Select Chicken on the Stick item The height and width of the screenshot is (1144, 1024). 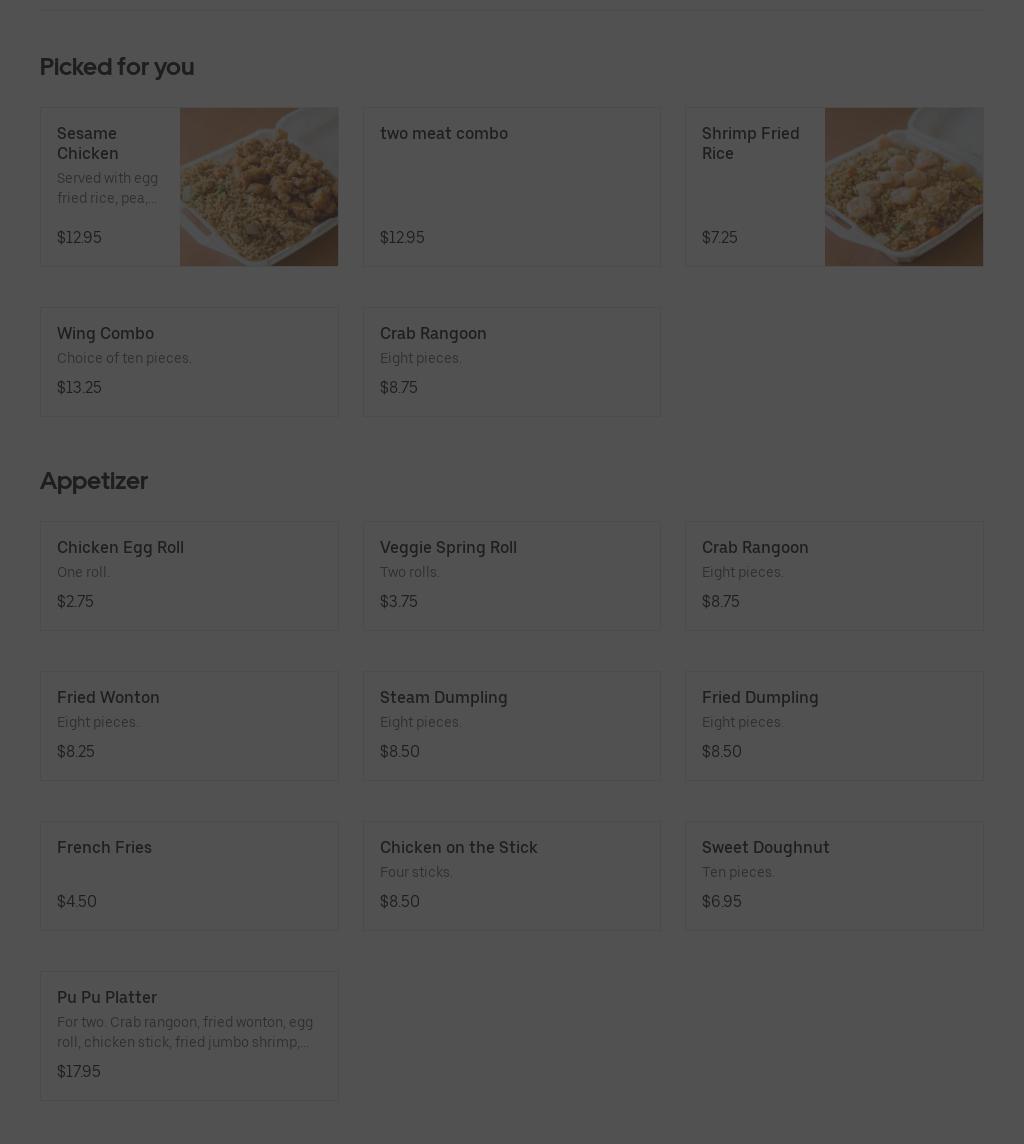pos(511,875)
